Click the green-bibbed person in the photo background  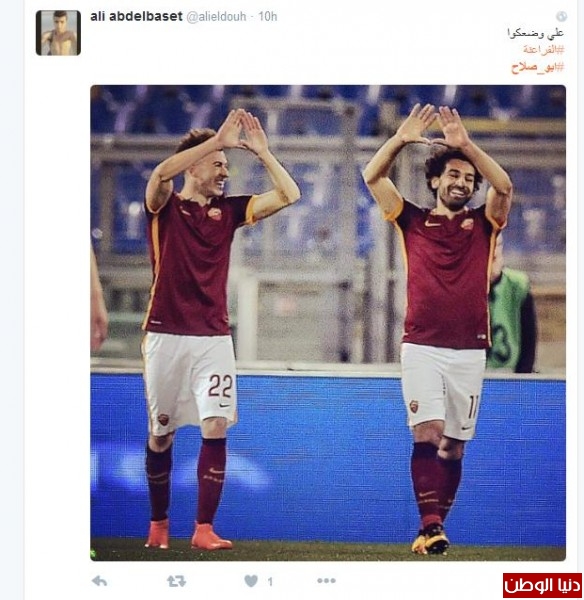click(512, 320)
